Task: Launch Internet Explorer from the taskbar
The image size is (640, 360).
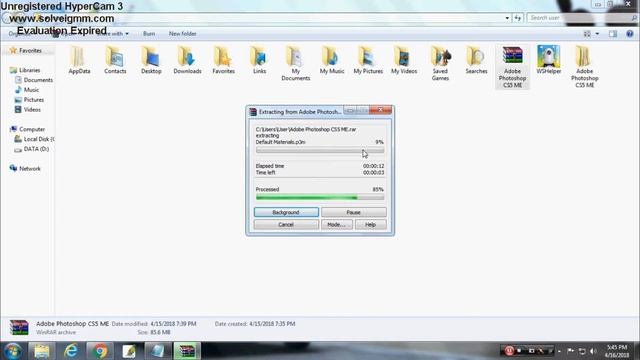Action: tap(71, 351)
